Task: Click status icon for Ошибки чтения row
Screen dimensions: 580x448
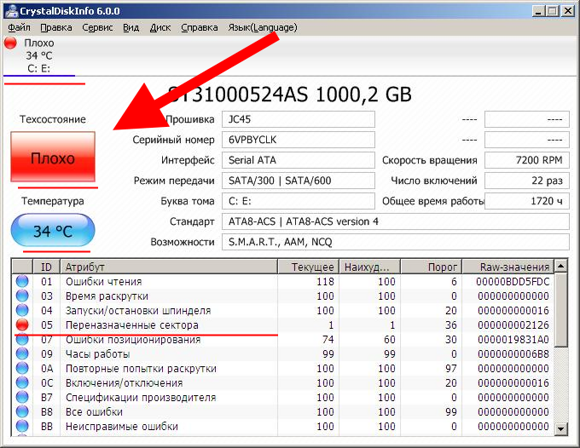Action: (x=22, y=282)
